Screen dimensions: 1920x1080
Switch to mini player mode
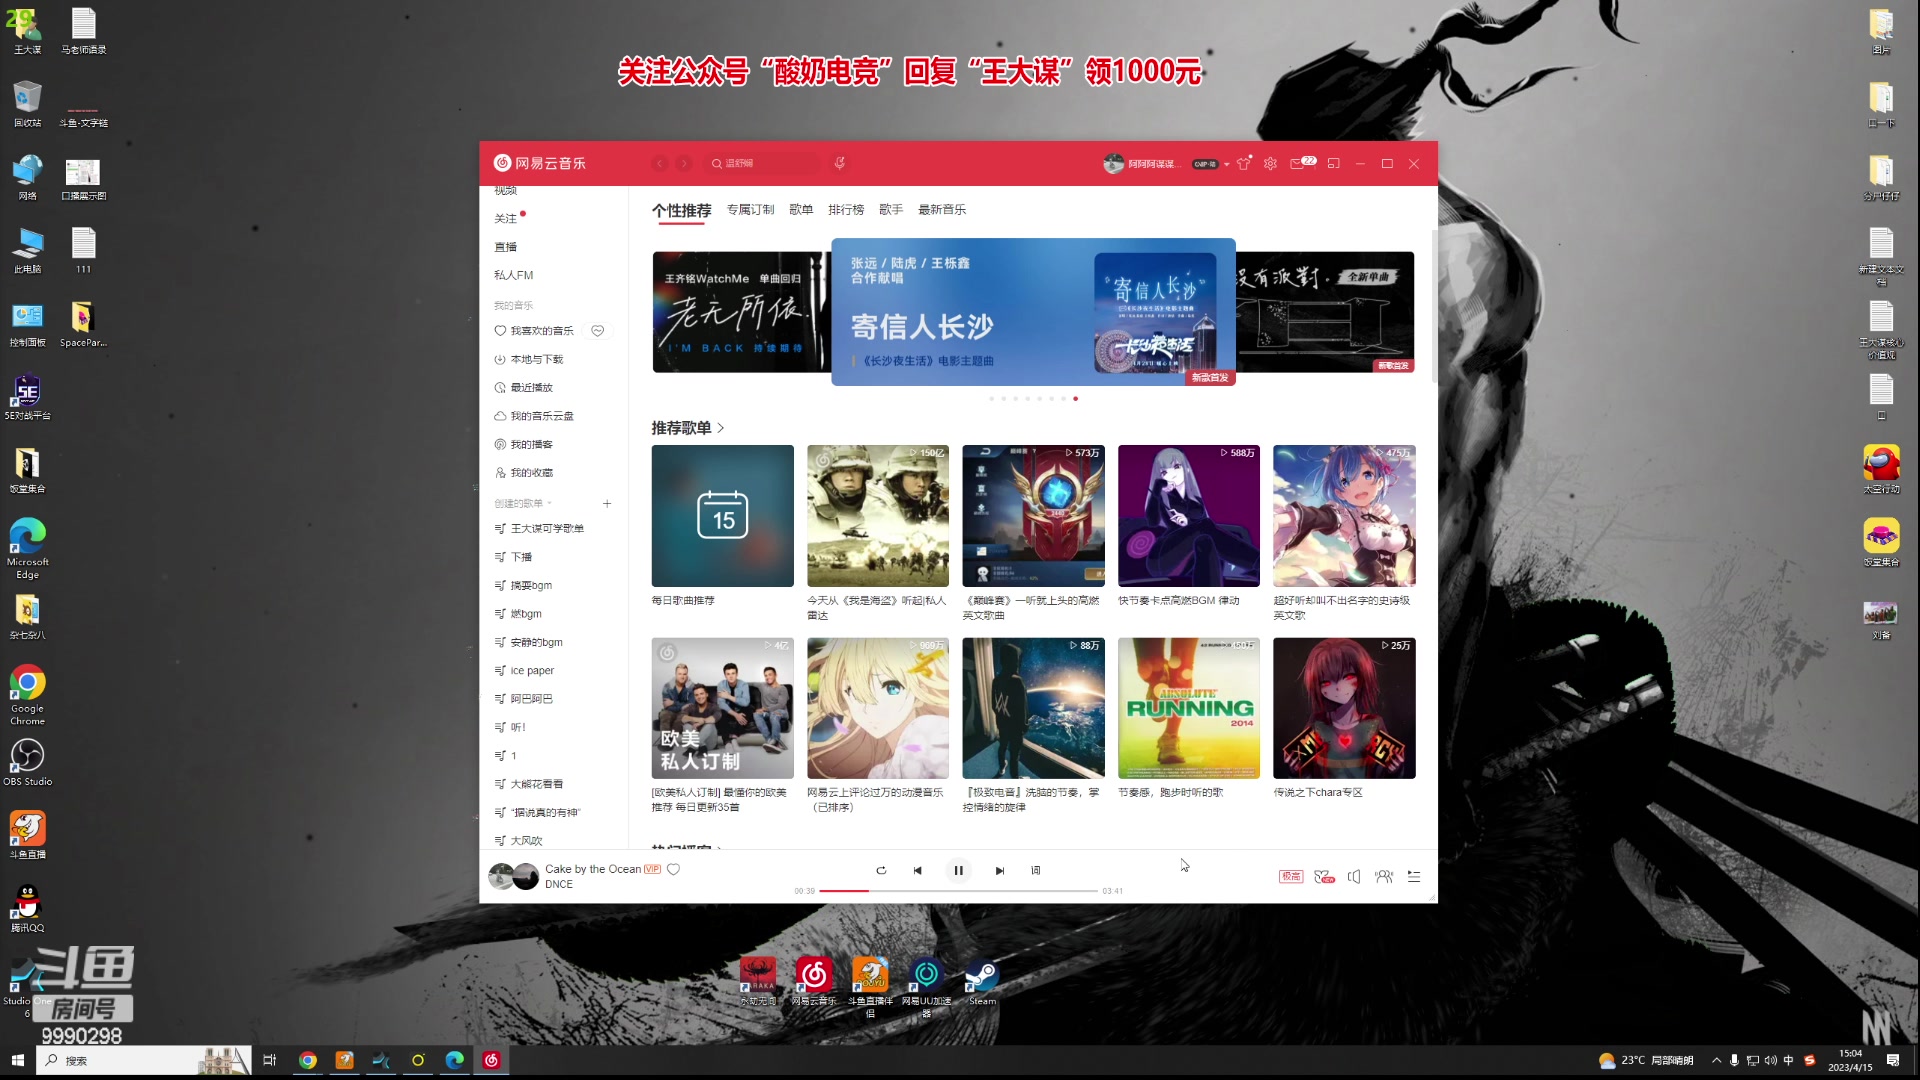1333,163
